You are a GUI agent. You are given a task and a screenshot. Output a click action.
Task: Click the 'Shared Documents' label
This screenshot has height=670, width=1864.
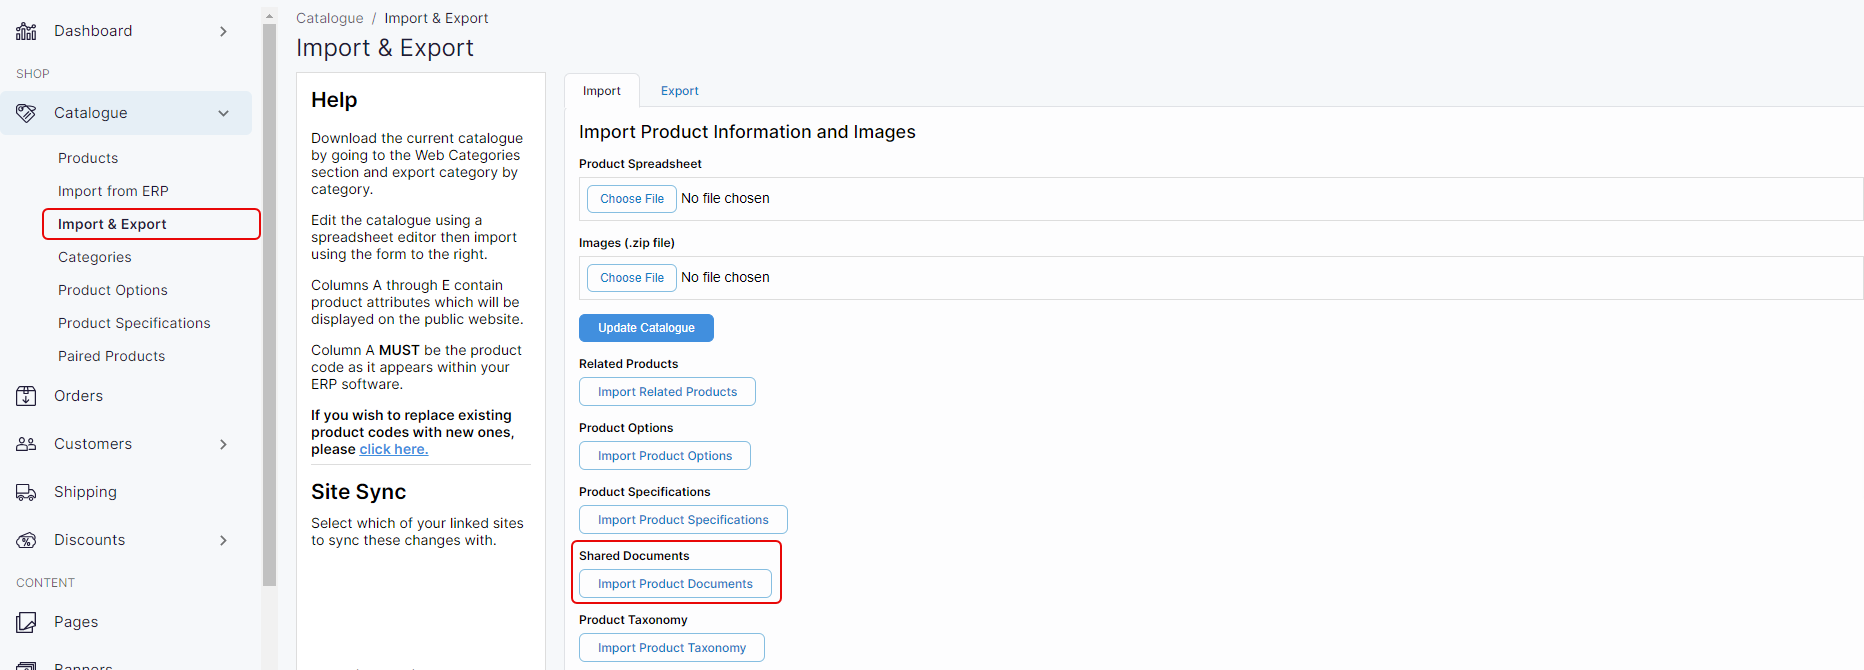[634, 556]
